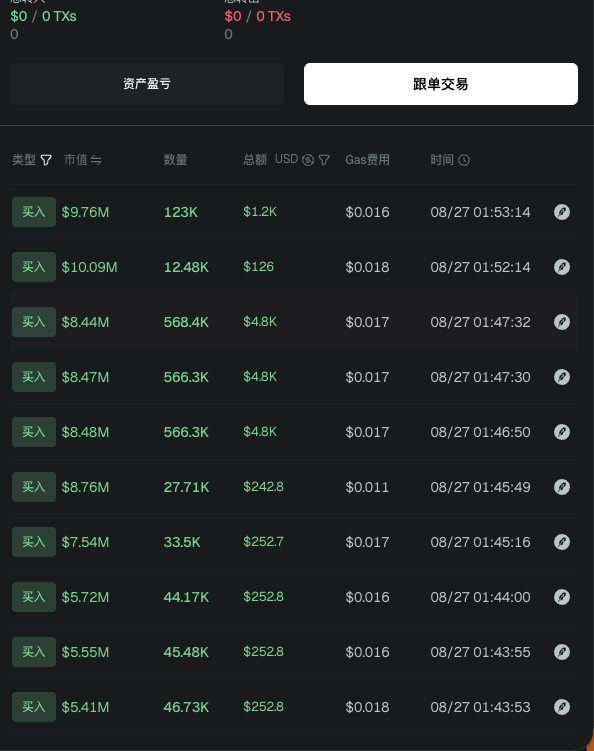Click the 时间 column header label
This screenshot has width=594, height=751.
442,160
